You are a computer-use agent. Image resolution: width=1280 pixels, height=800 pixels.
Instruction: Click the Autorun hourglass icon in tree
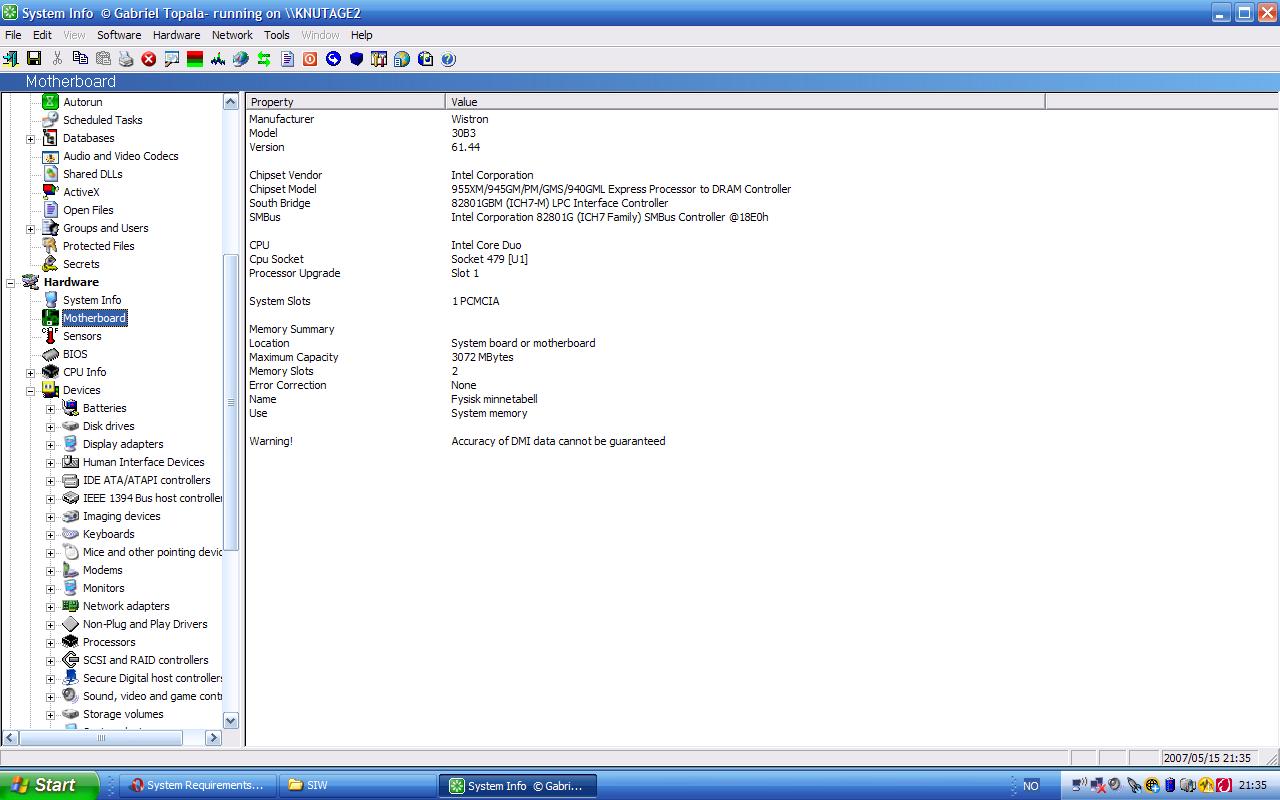coord(50,102)
